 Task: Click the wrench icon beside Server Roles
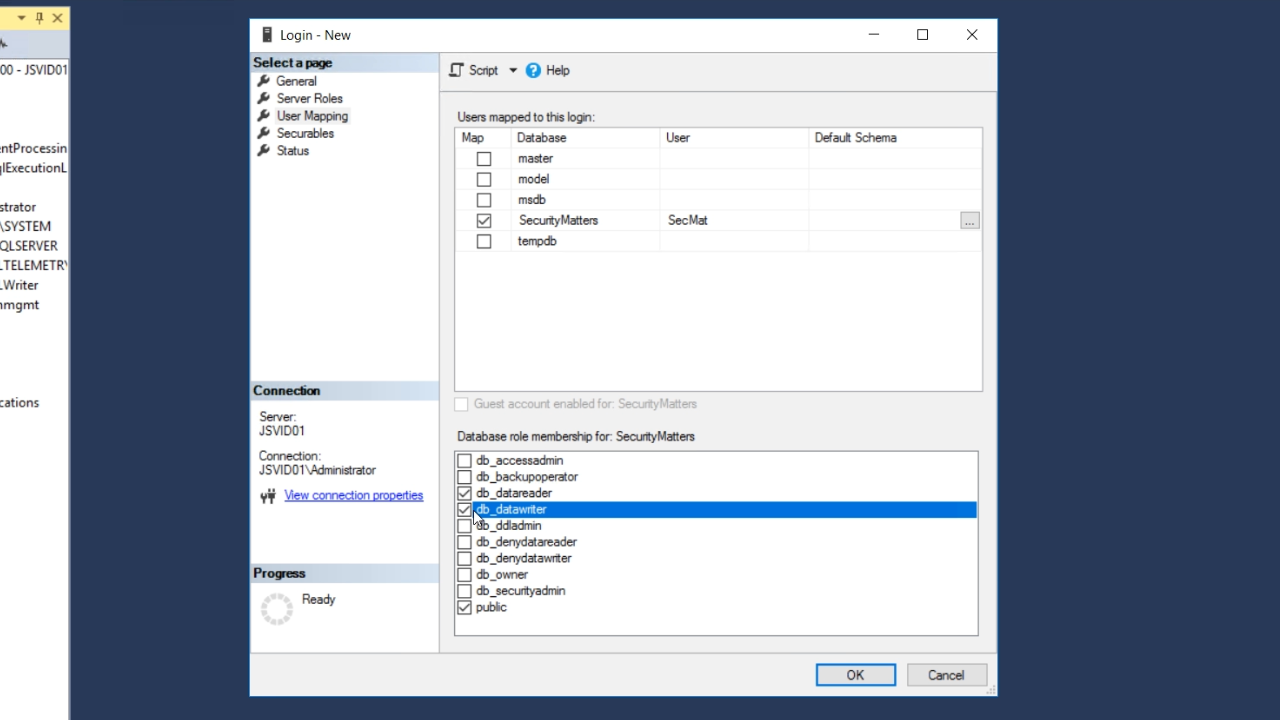264,98
